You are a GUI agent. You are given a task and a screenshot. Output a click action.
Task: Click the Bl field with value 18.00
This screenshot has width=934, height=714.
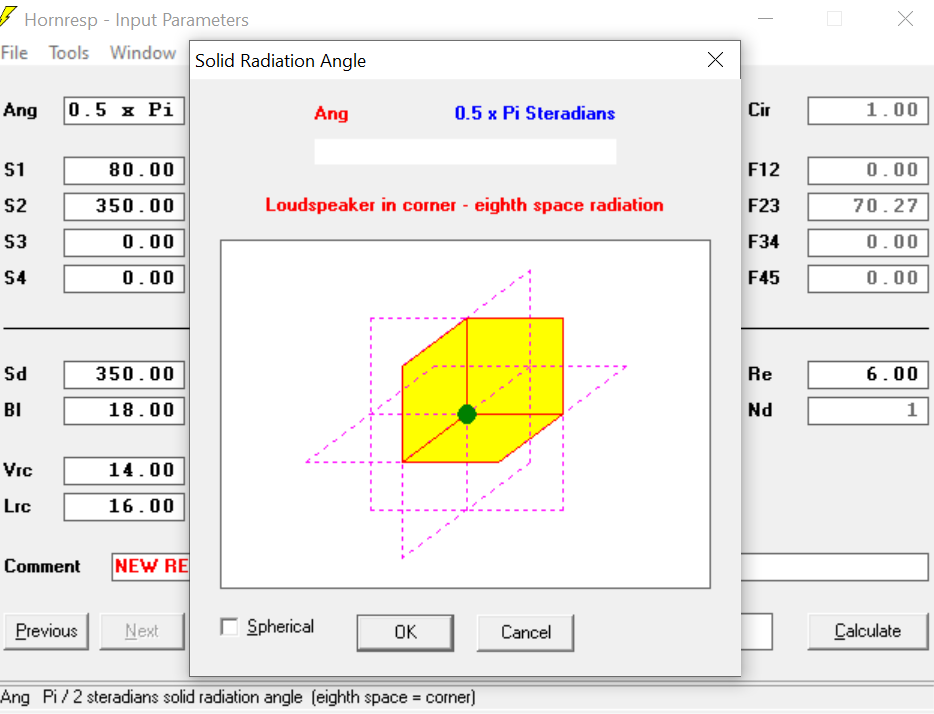[x=124, y=411]
